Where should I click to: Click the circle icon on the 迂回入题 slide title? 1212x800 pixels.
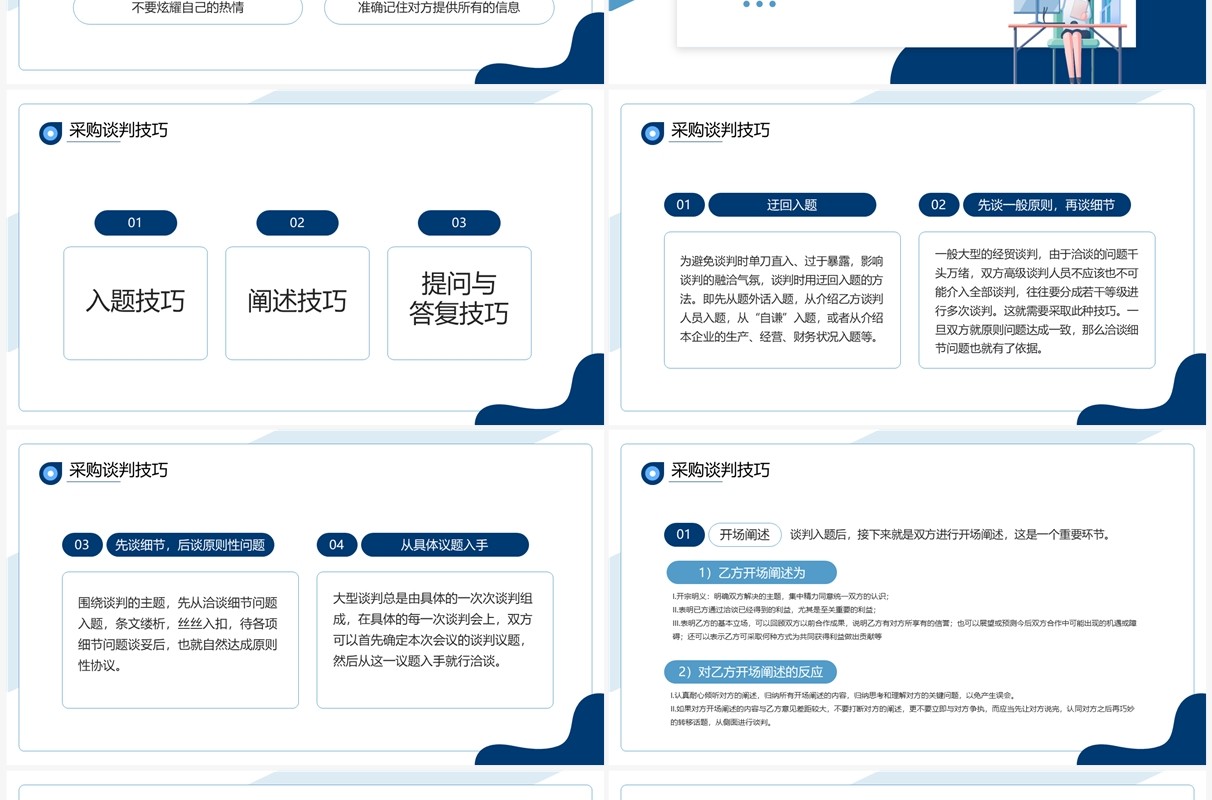pyautogui.click(x=653, y=133)
